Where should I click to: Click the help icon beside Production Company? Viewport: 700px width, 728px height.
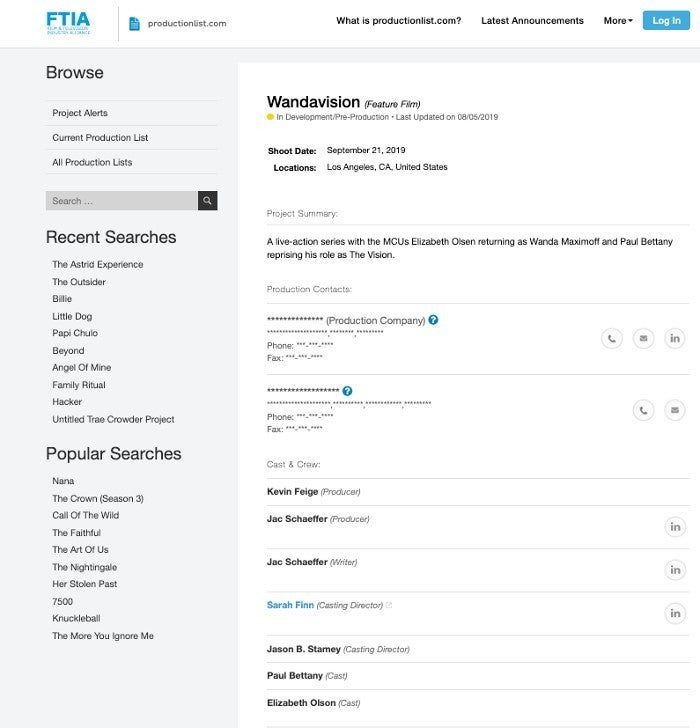433,320
